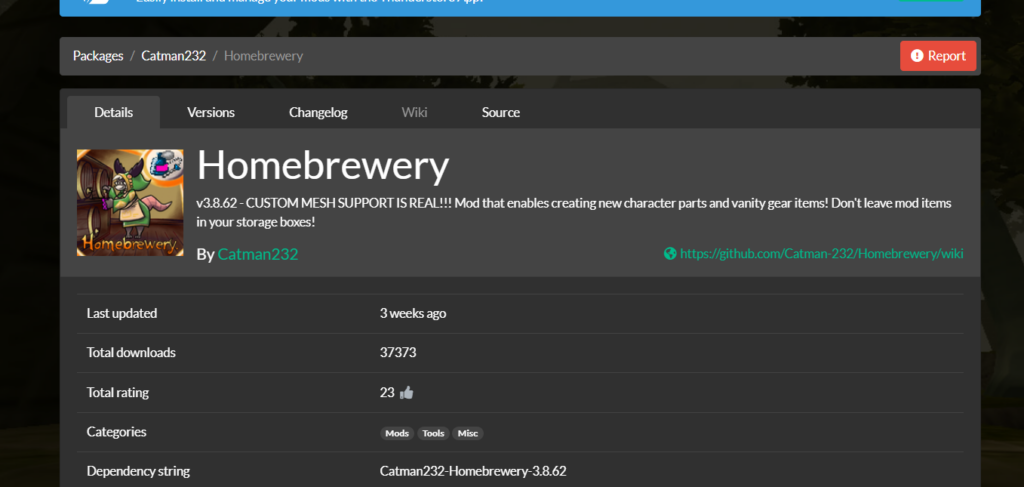Screen dimensions: 1024x487
Task: Open Catman232 in the breadcrumb
Action: click(173, 56)
